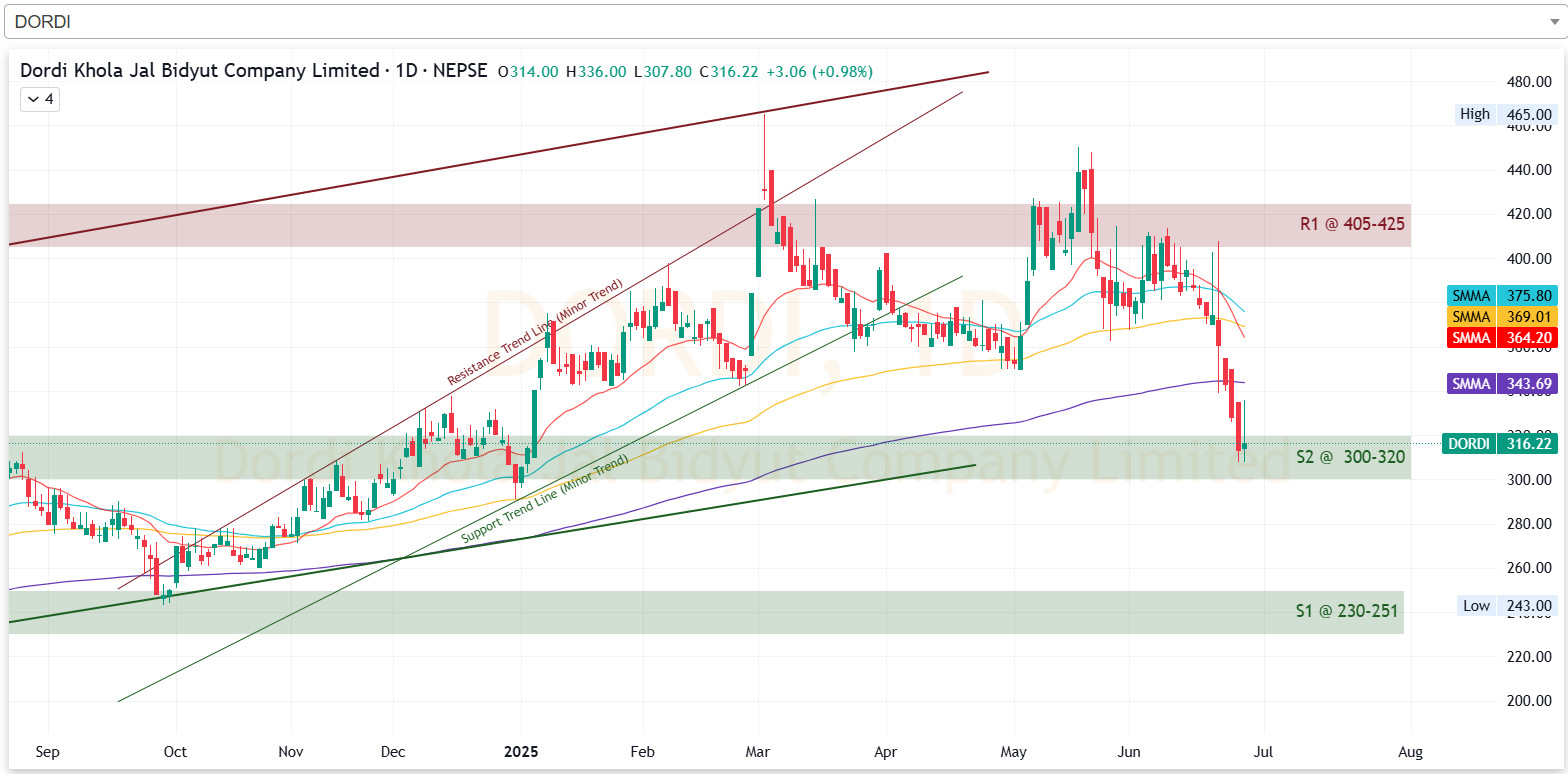The width and height of the screenshot is (1568, 774).
Task: Click the Aug label on the time axis
Action: click(1411, 751)
